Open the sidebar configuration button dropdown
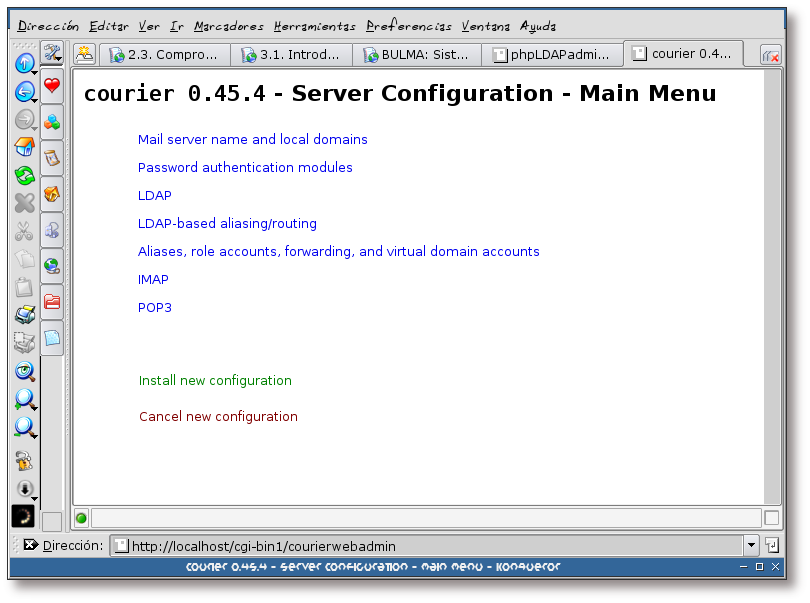 coord(52,53)
